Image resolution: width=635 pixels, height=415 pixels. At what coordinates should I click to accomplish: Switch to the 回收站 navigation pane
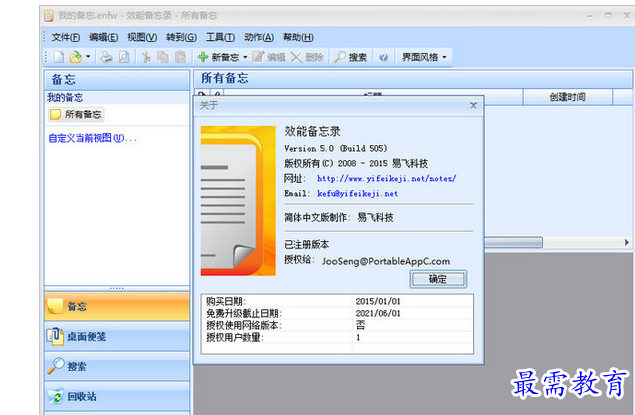point(117,396)
